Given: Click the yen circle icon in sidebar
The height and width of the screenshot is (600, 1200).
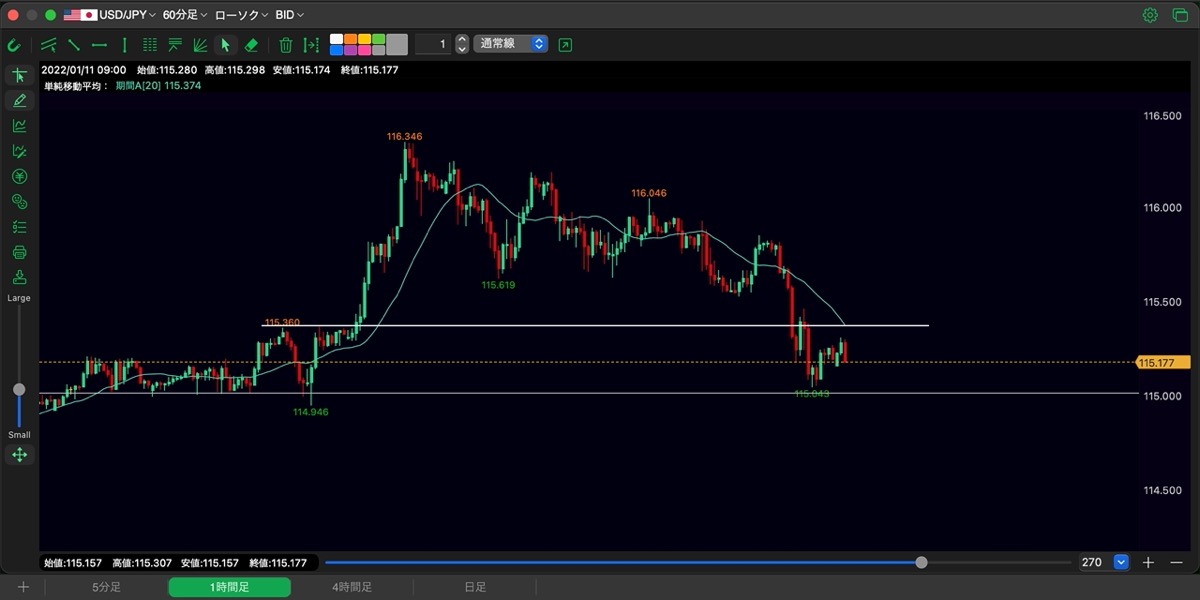Looking at the screenshot, I should (x=19, y=177).
